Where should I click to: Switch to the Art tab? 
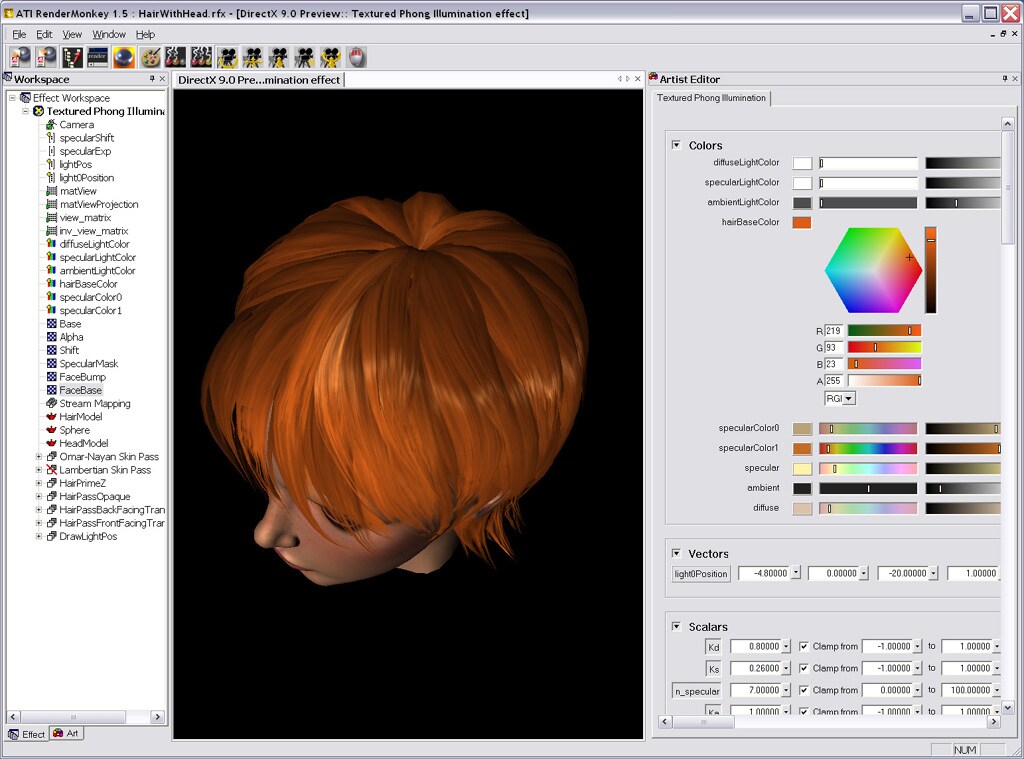click(66, 734)
